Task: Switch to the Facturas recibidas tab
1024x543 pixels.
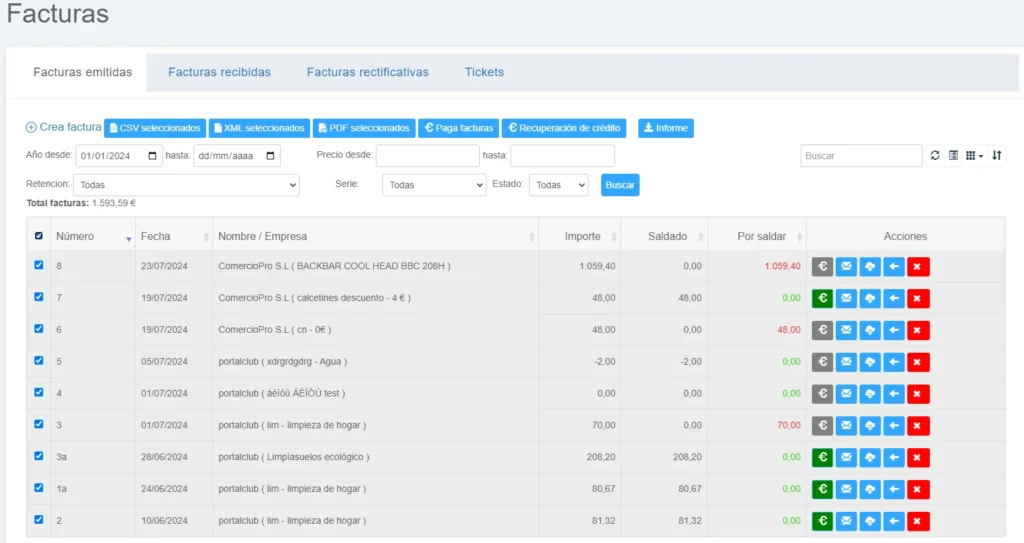Action: (219, 72)
